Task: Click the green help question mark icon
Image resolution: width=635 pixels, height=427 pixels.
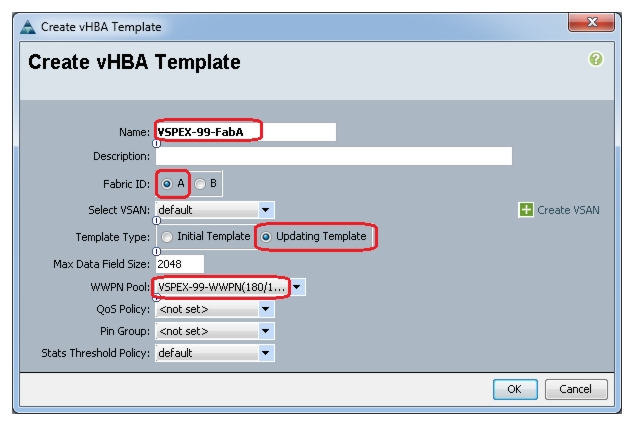Action: pyautogui.click(x=595, y=59)
